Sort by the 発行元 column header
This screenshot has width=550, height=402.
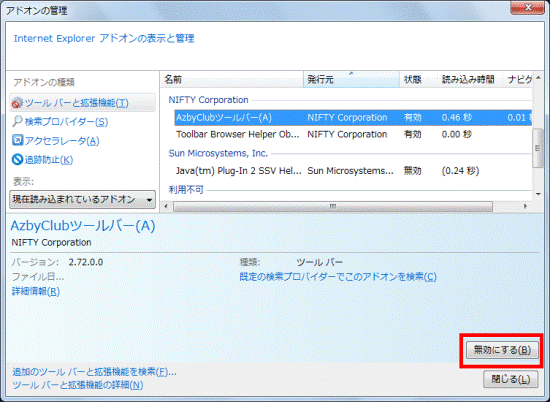(x=351, y=79)
